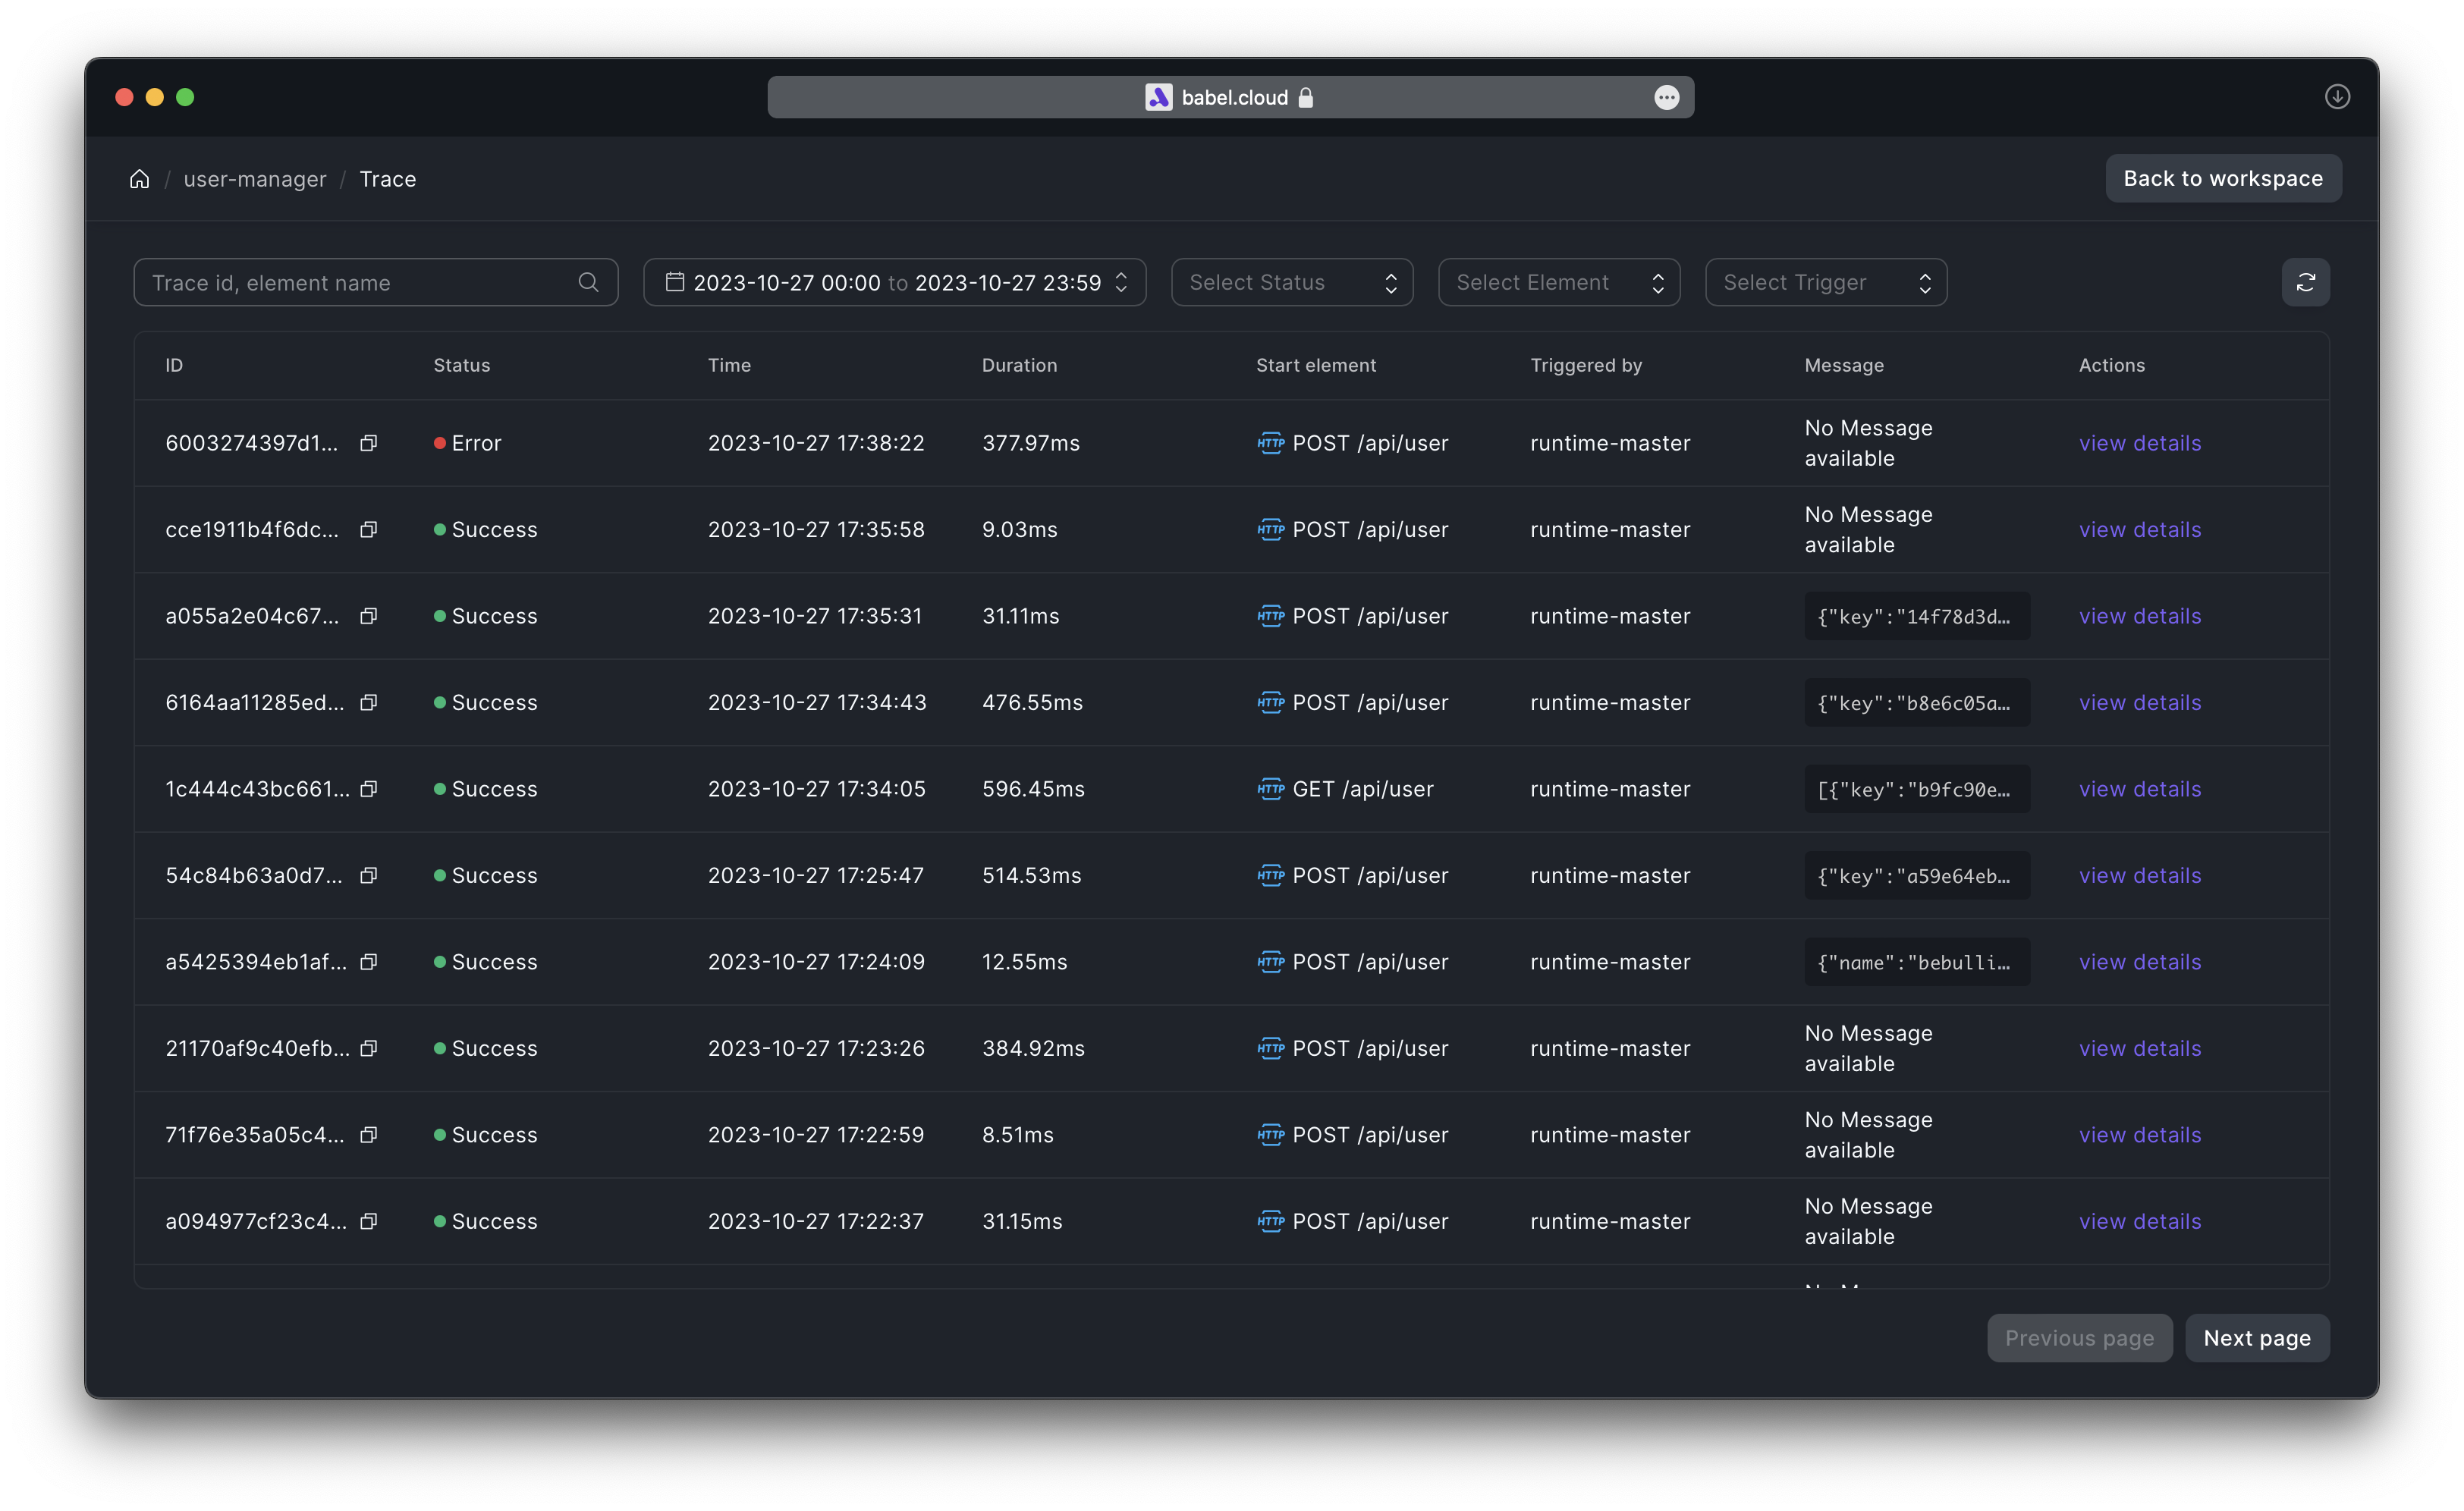View details of 17:23:26 trace

(x=2139, y=1049)
